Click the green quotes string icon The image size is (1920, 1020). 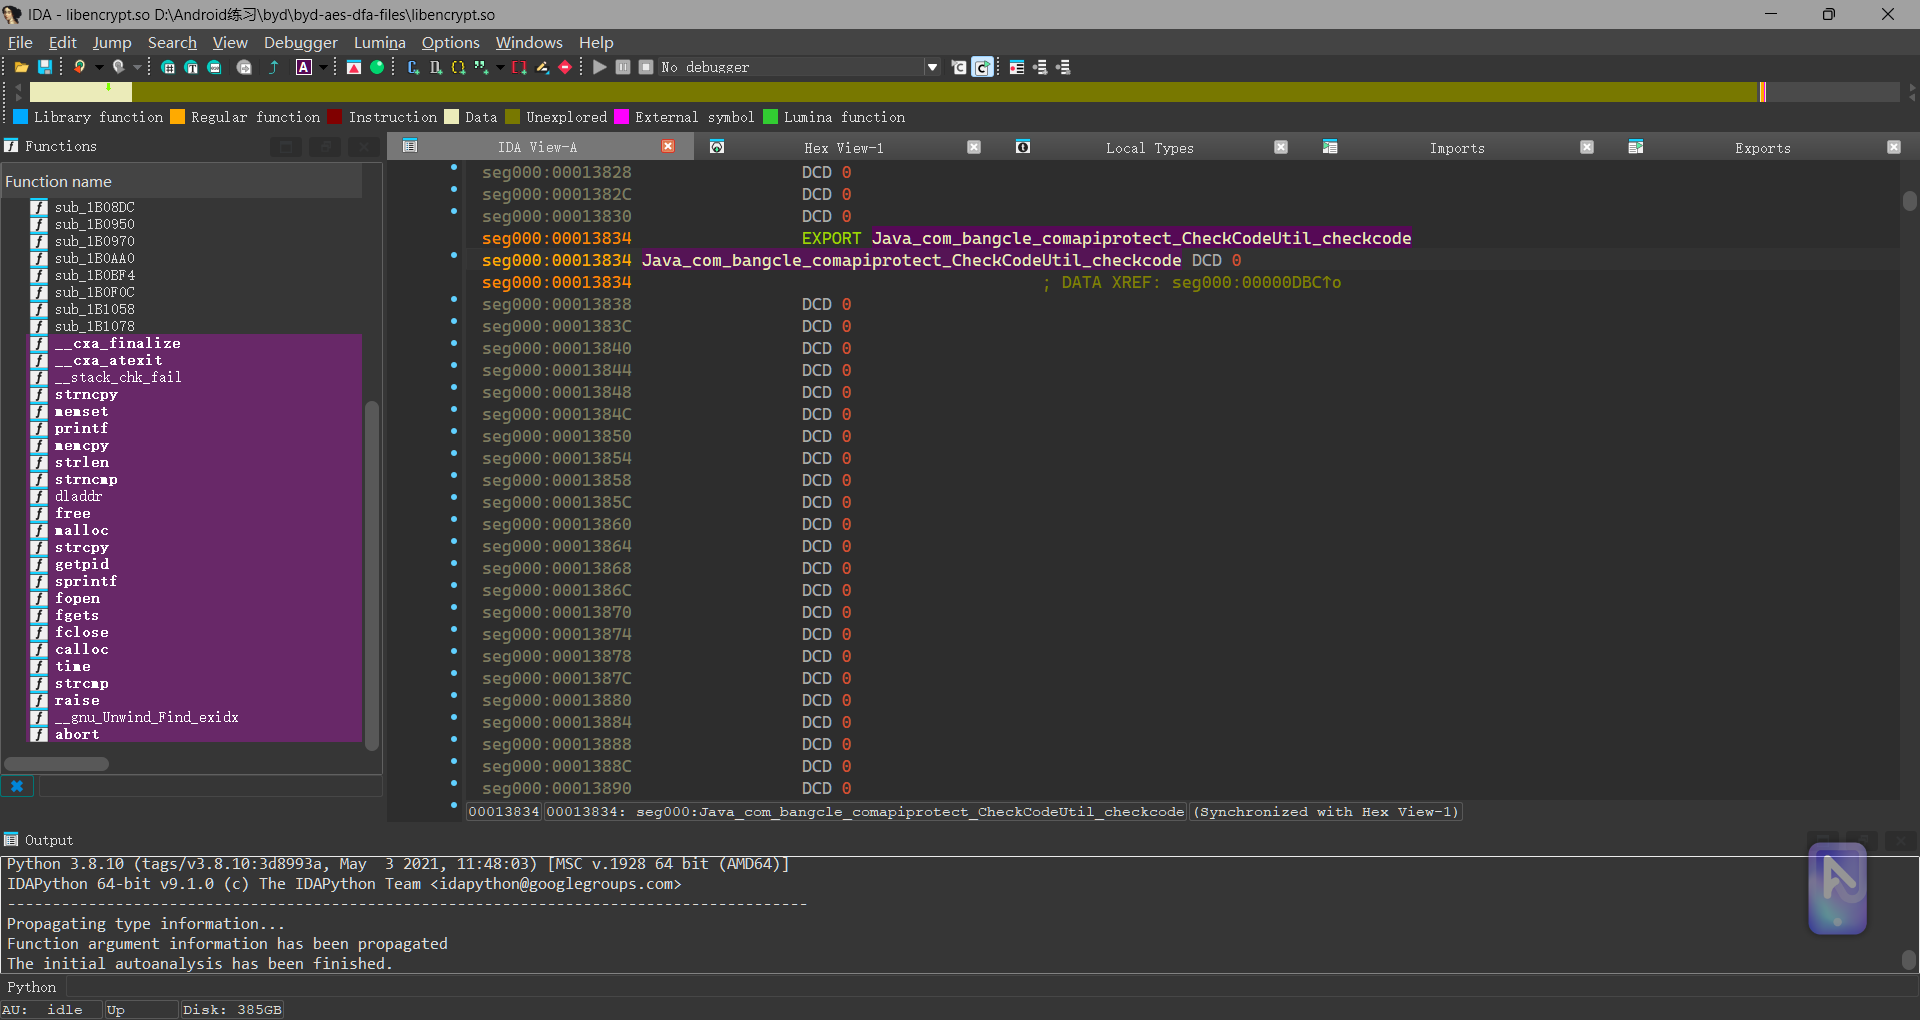(x=481, y=67)
